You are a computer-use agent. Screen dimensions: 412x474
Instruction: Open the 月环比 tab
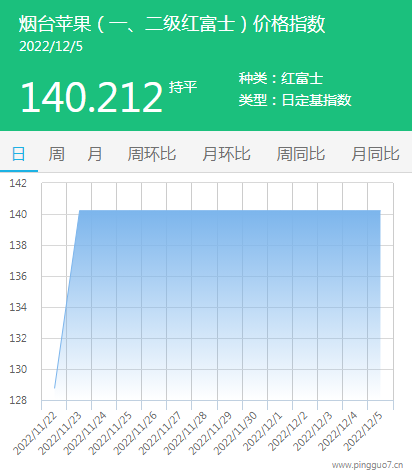tap(226, 154)
